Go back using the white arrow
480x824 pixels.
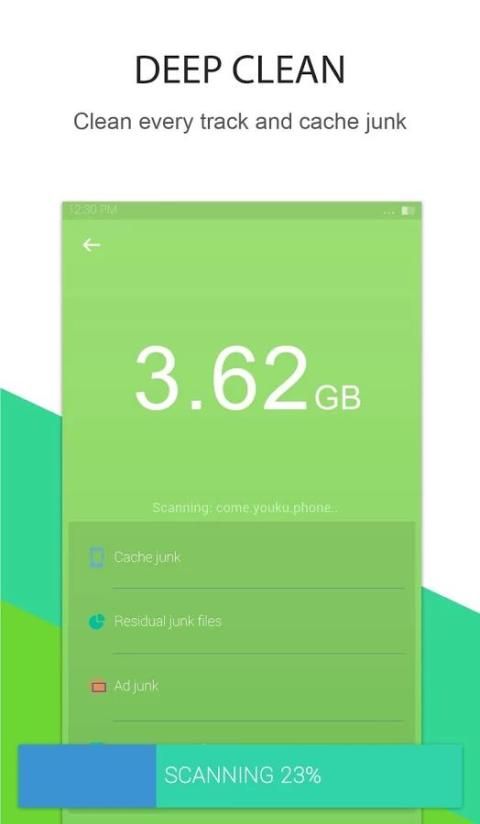[91, 245]
